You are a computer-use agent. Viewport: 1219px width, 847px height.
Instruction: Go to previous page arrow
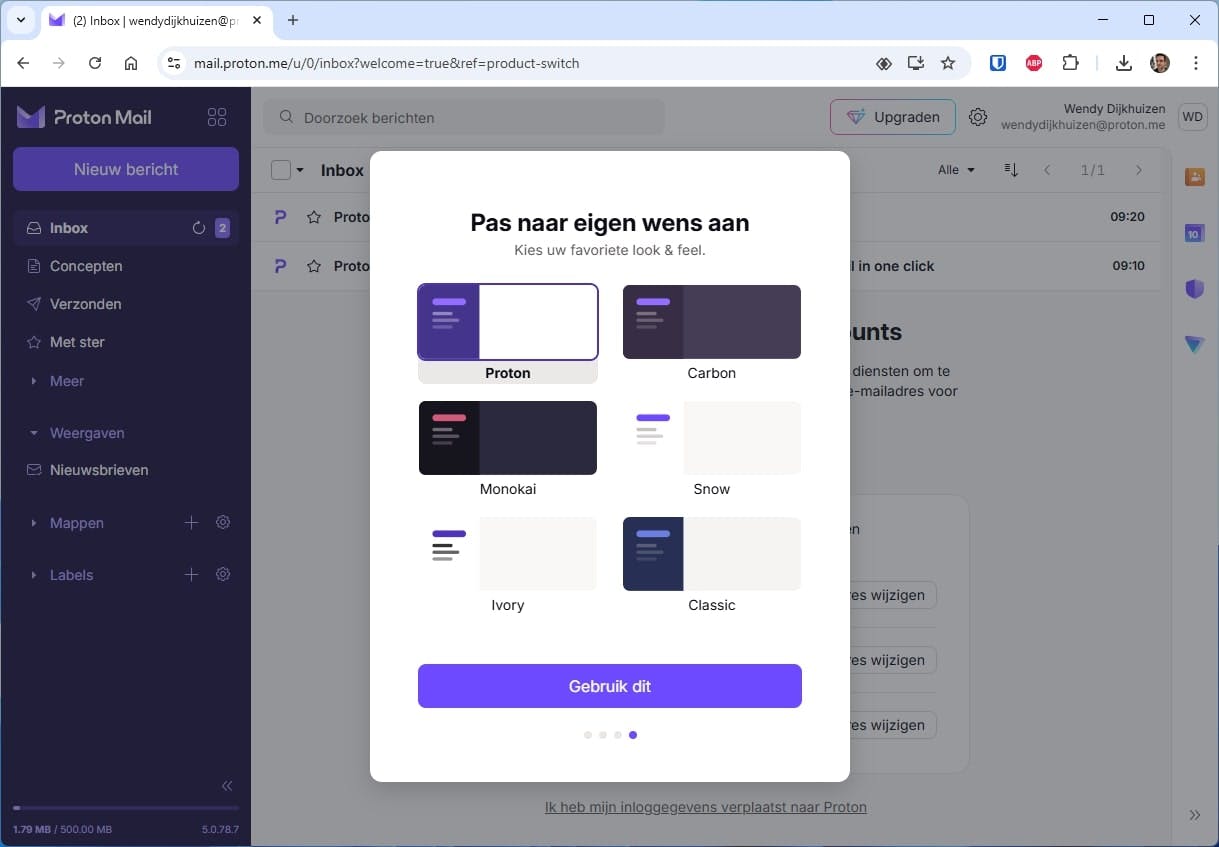click(x=1047, y=170)
